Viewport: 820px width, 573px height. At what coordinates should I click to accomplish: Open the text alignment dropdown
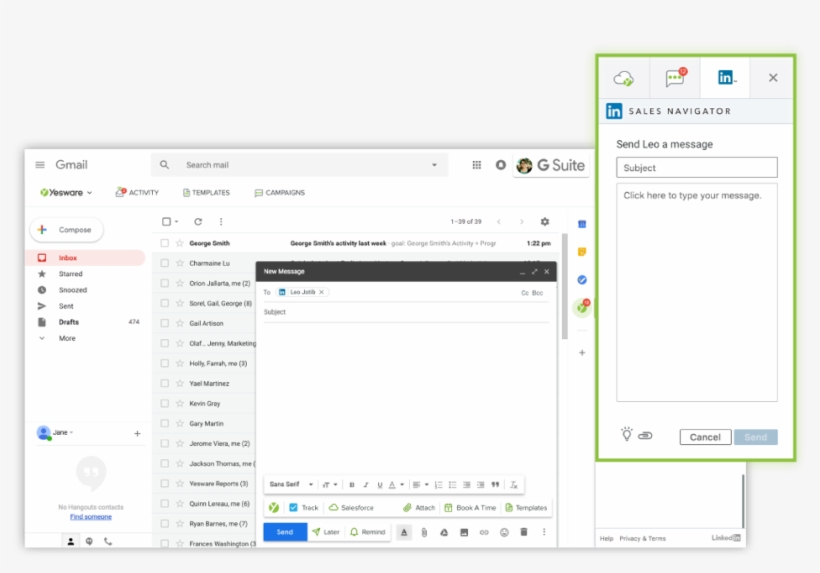420,485
